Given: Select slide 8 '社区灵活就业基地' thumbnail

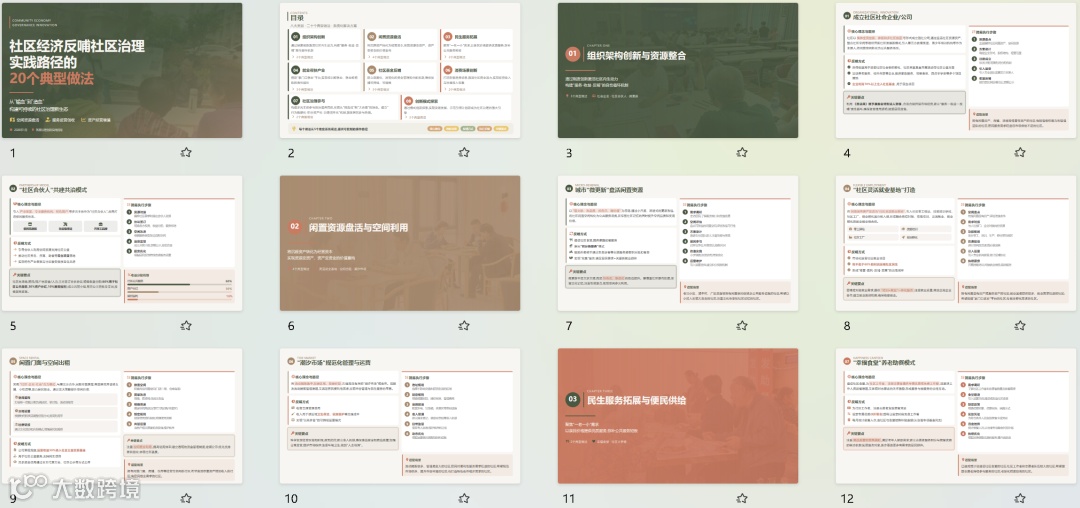Looking at the screenshot, I should coord(956,243).
